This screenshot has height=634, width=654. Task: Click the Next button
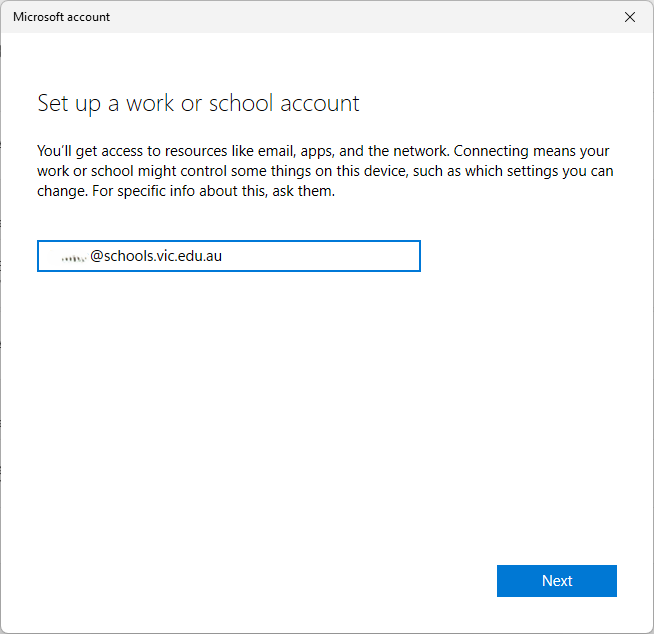(556, 581)
